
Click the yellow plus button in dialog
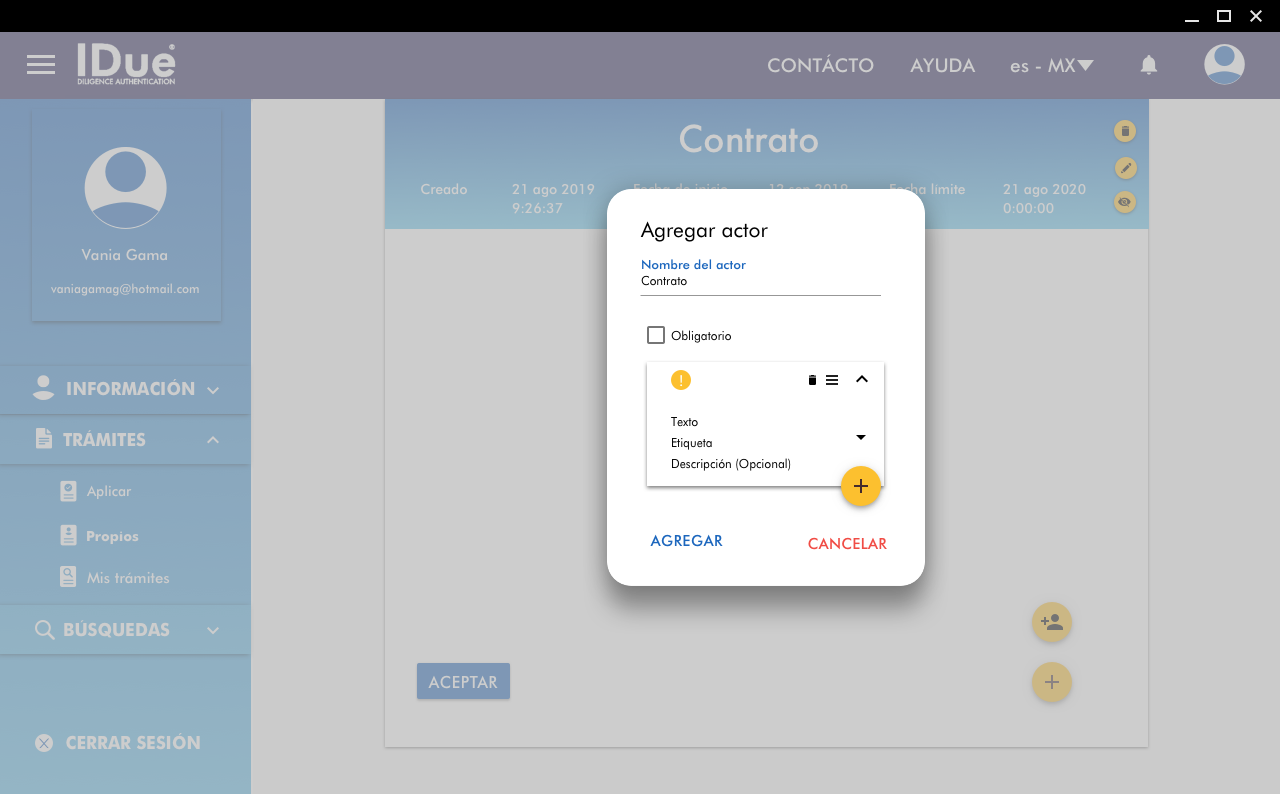[x=860, y=486]
